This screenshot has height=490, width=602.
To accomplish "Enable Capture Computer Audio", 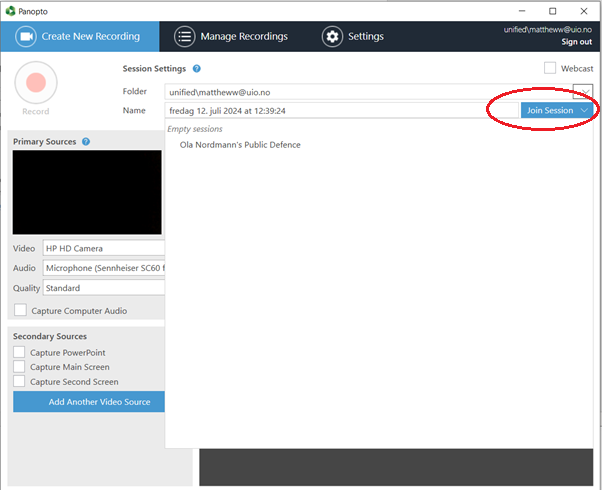I will tap(20, 310).
